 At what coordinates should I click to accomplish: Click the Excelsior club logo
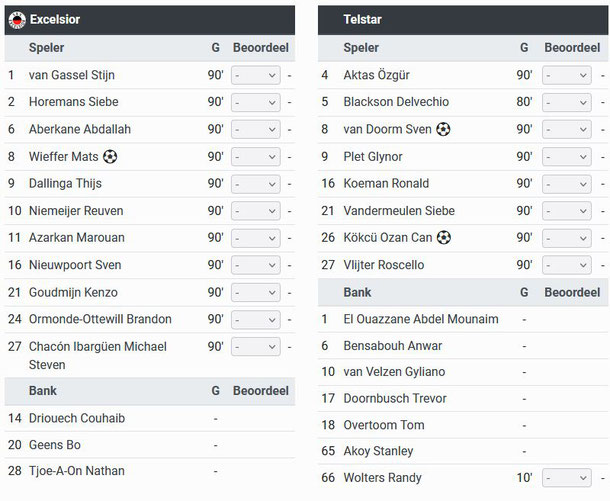[x=17, y=20]
